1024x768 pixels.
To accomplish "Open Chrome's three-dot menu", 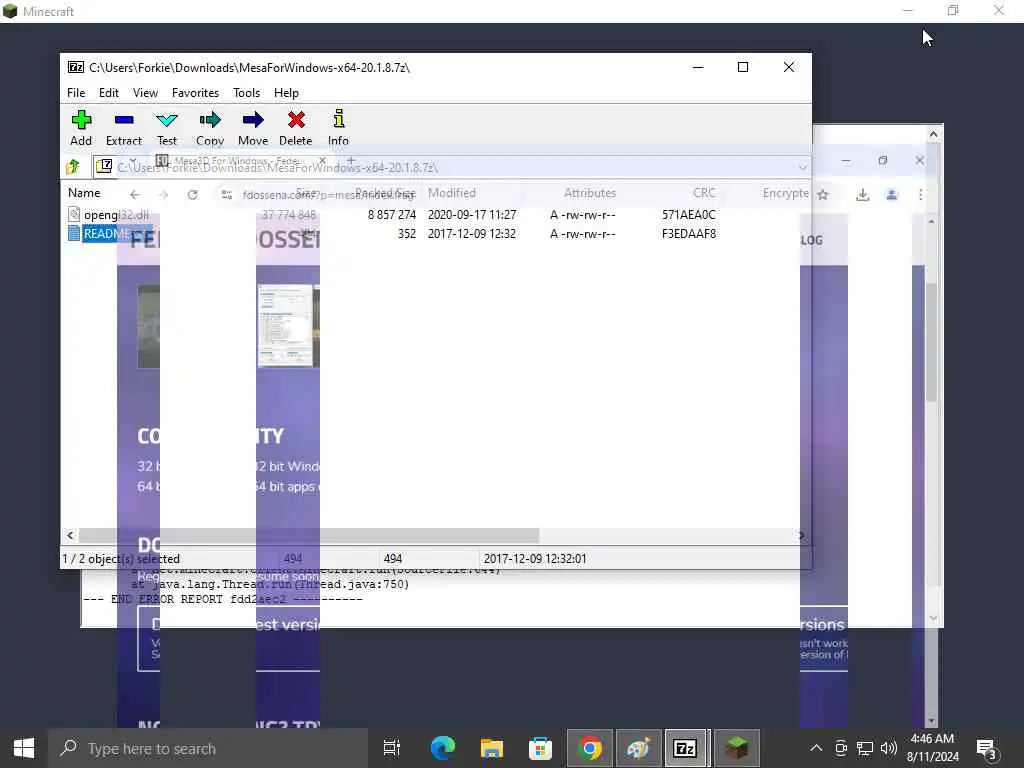I will pyautogui.click(x=920, y=195).
